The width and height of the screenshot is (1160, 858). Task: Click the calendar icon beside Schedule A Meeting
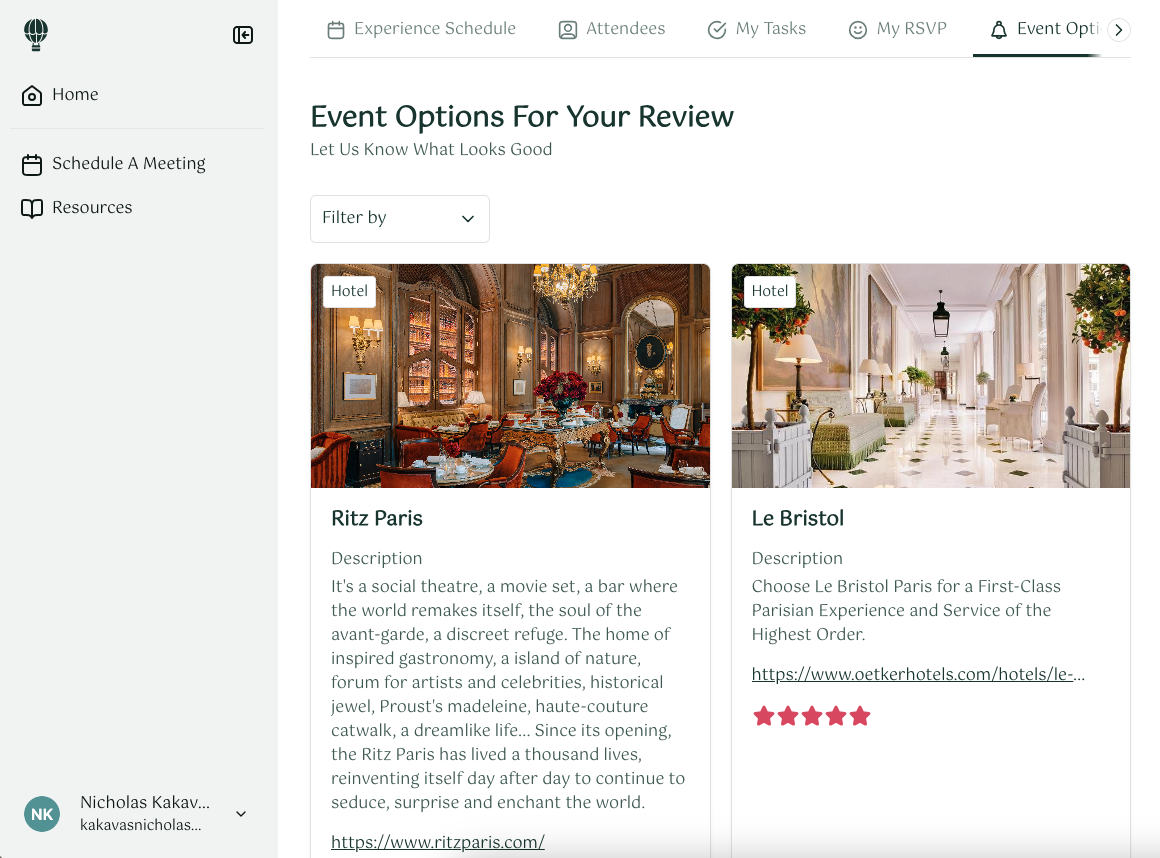tap(31, 163)
